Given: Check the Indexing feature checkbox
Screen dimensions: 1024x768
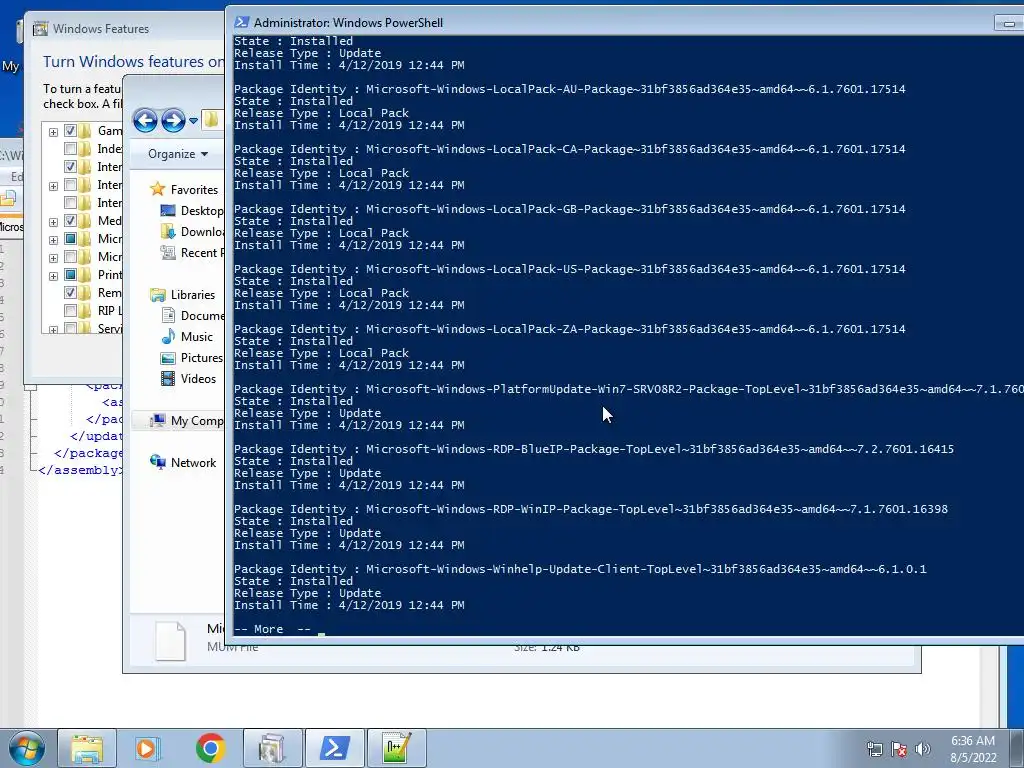Looking at the screenshot, I should click(71, 149).
